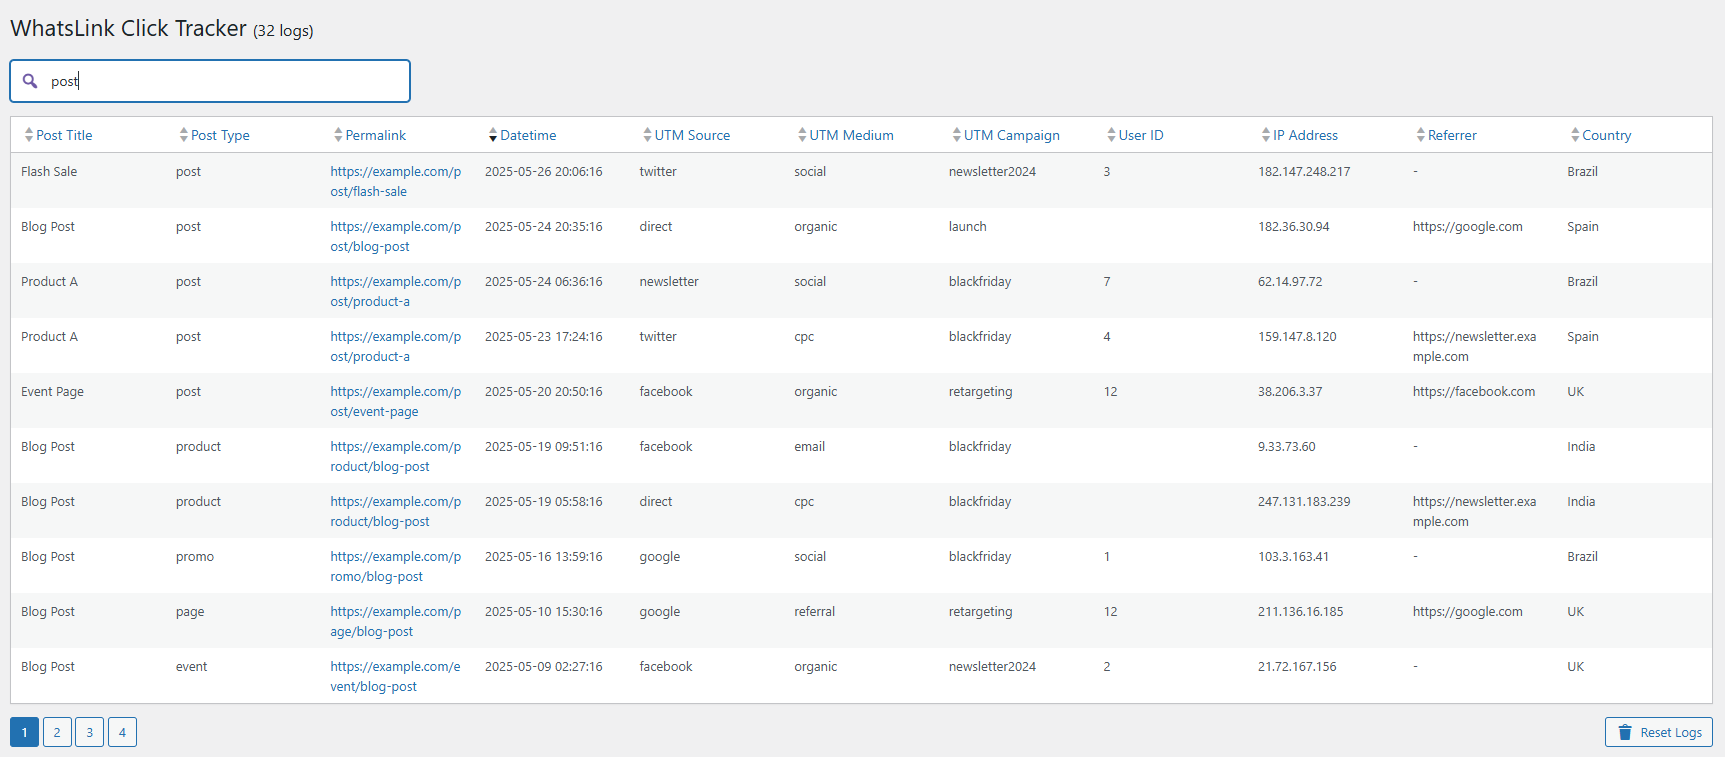Sort by Post Title arrow icon

pos(29,135)
